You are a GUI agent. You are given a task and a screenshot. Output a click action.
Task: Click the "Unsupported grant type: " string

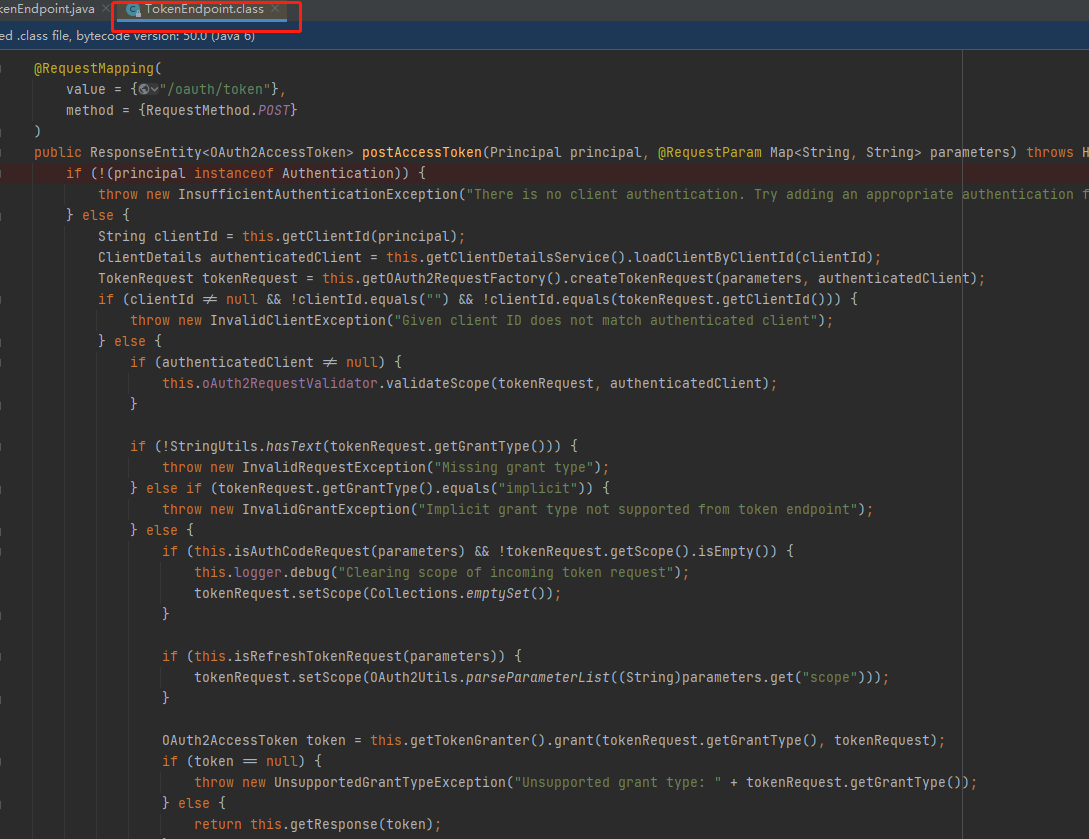click(617, 782)
